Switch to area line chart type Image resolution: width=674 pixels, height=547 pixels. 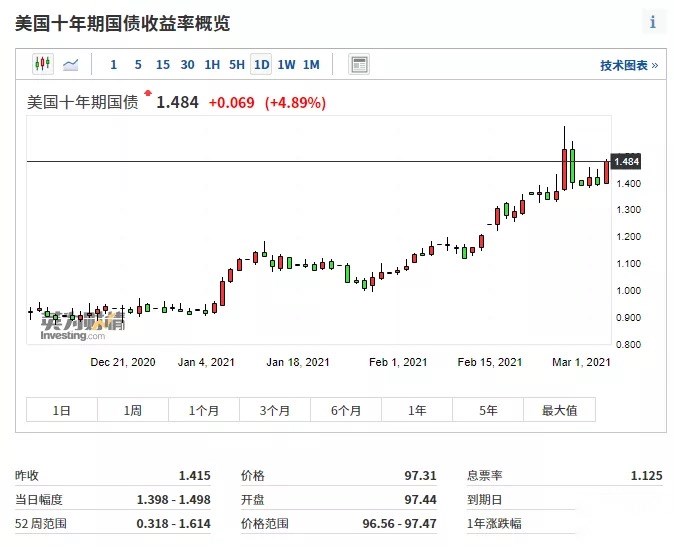70,65
